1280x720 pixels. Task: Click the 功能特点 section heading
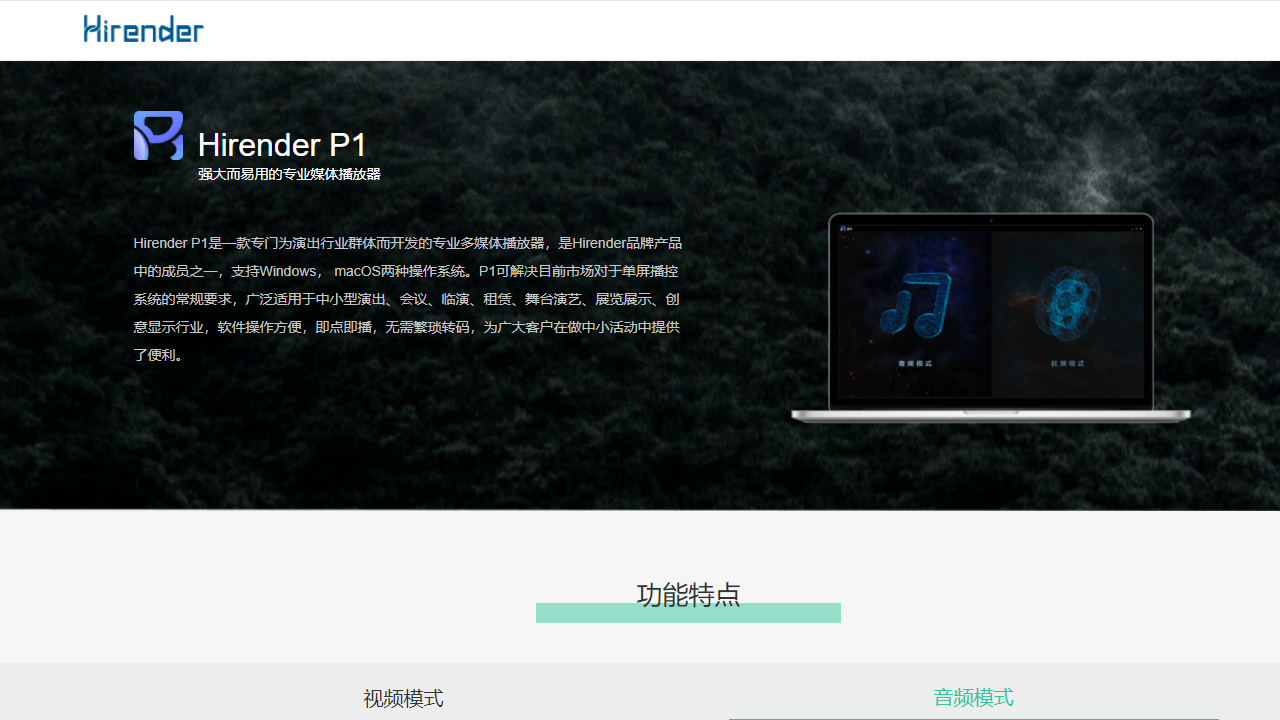(688, 595)
